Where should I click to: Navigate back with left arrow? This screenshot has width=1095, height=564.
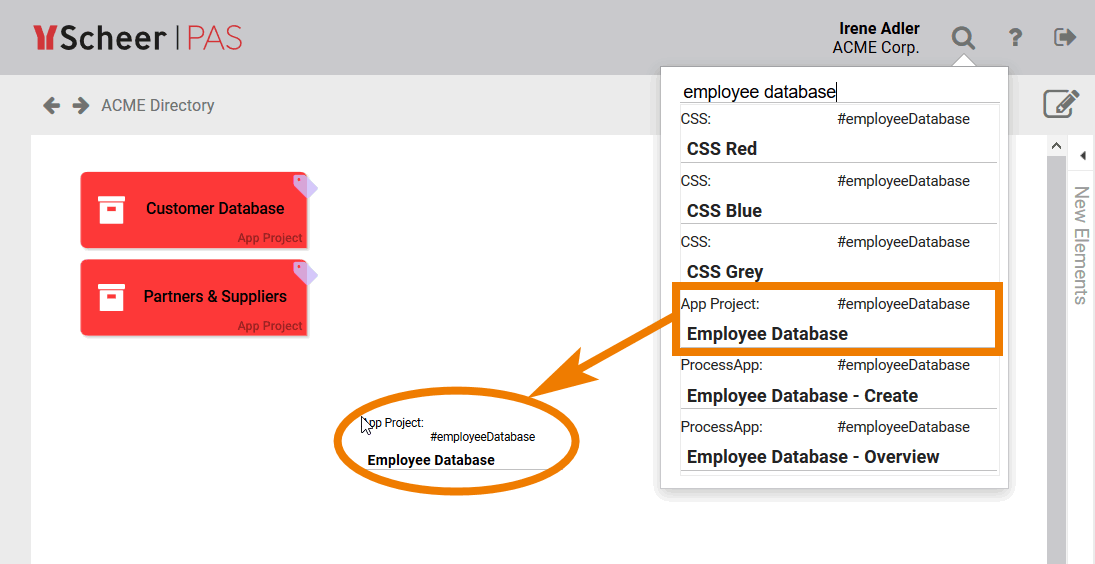(x=52, y=105)
